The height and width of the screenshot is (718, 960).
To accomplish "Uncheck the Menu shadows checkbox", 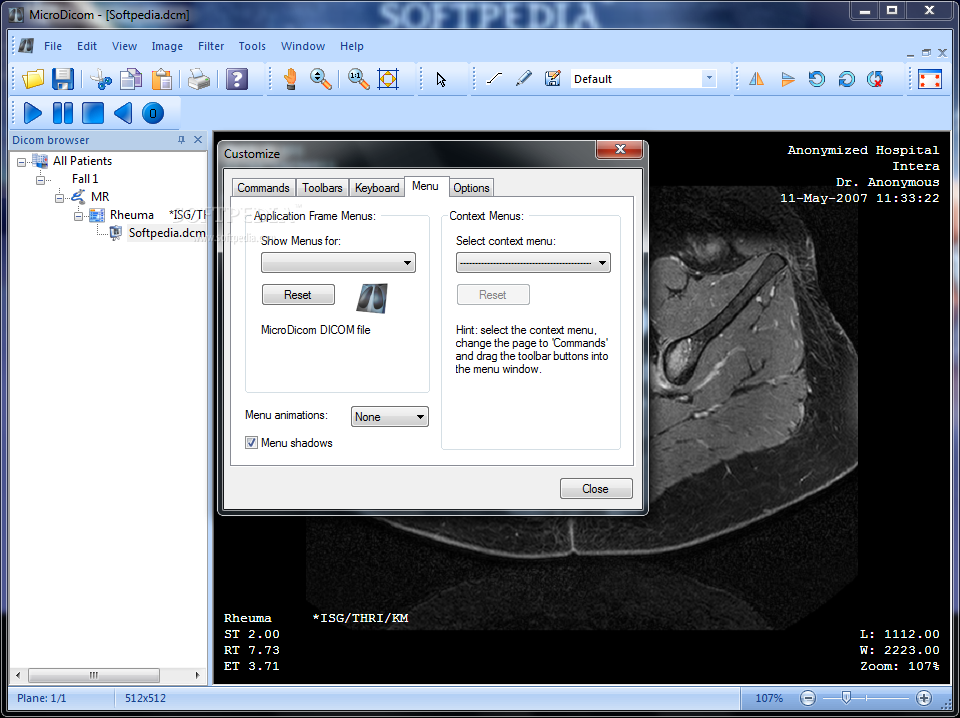I will coord(251,443).
